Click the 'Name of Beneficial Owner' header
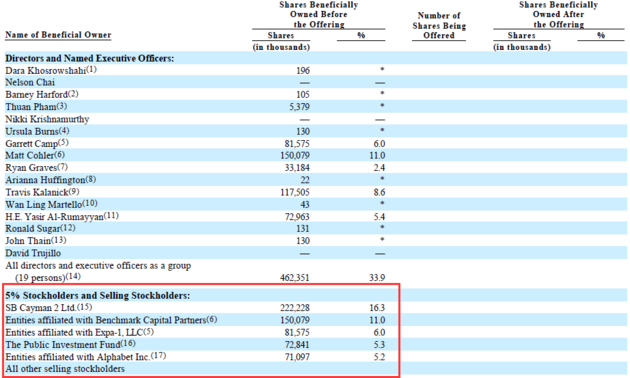The image size is (630, 378). click(x=58, y=35)
